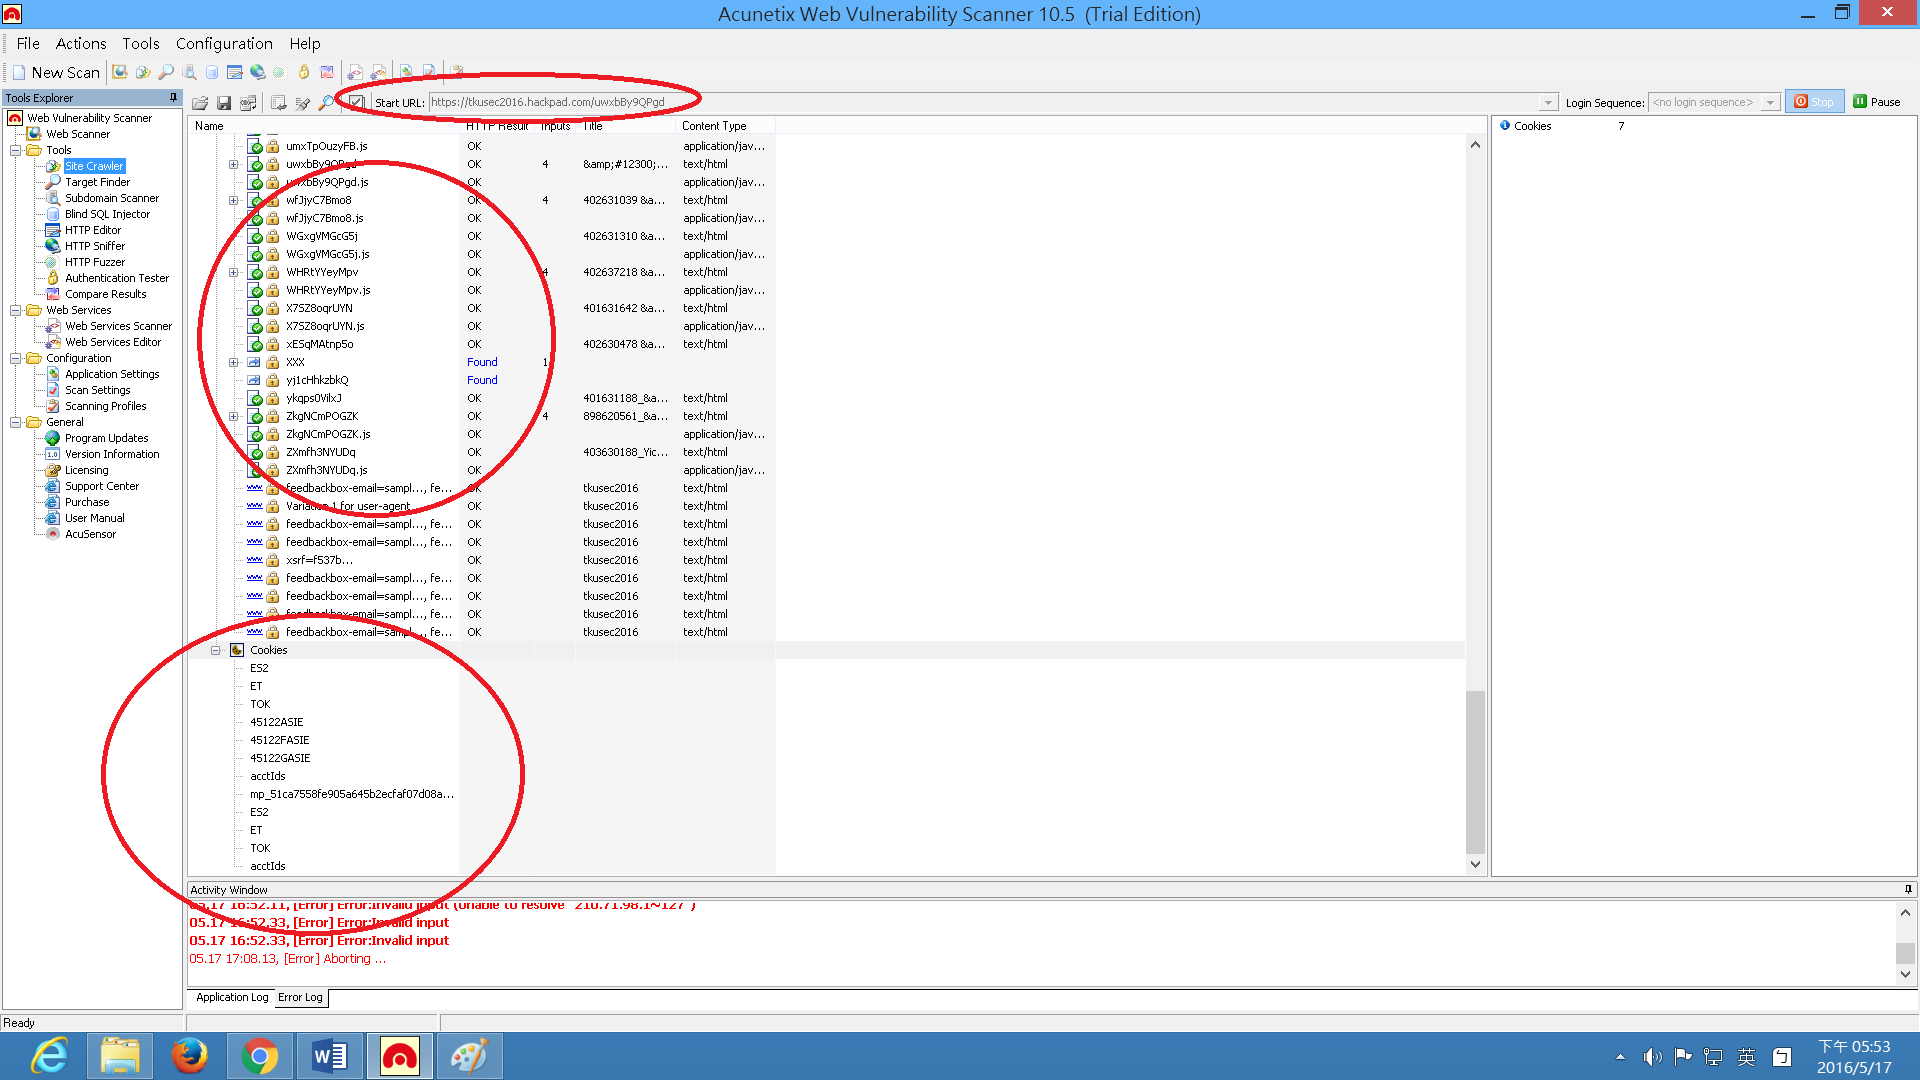Viewport: 1920px width, 1080px height.
Task: Select Licensing in Tools Explorer
Action: click(x=86, y=470)
